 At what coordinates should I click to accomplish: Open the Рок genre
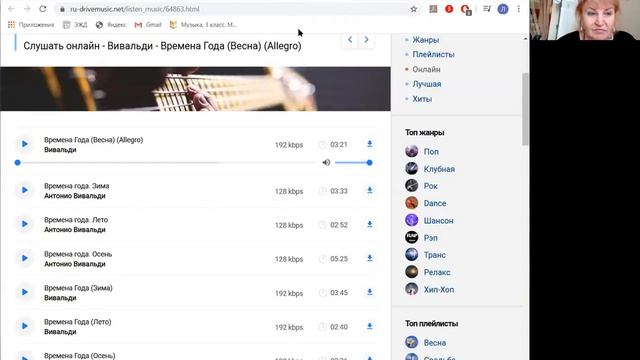[431, 186]
